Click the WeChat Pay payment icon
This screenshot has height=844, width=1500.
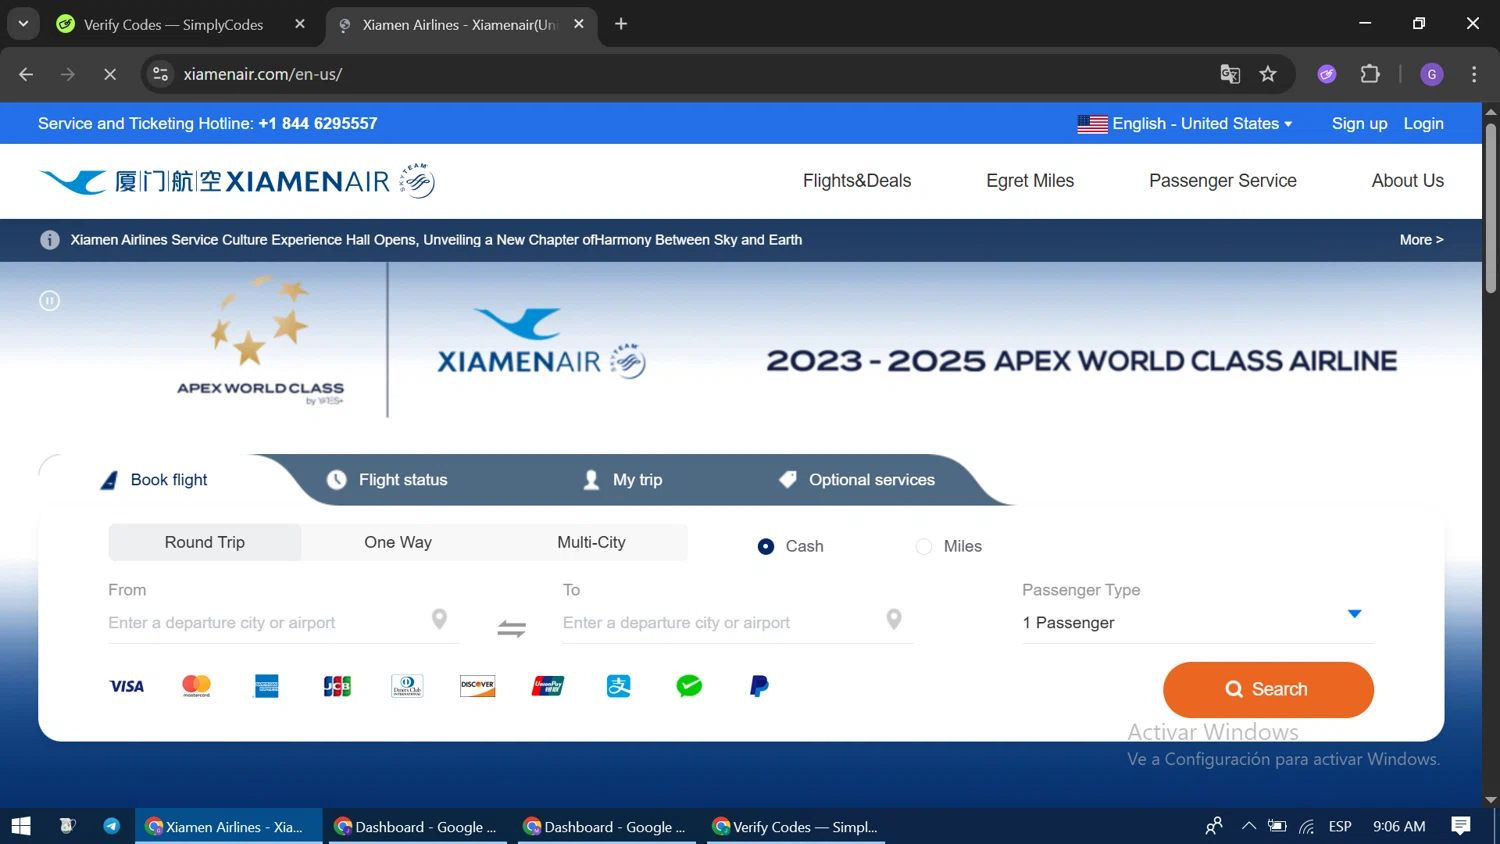tap(689, 686)
